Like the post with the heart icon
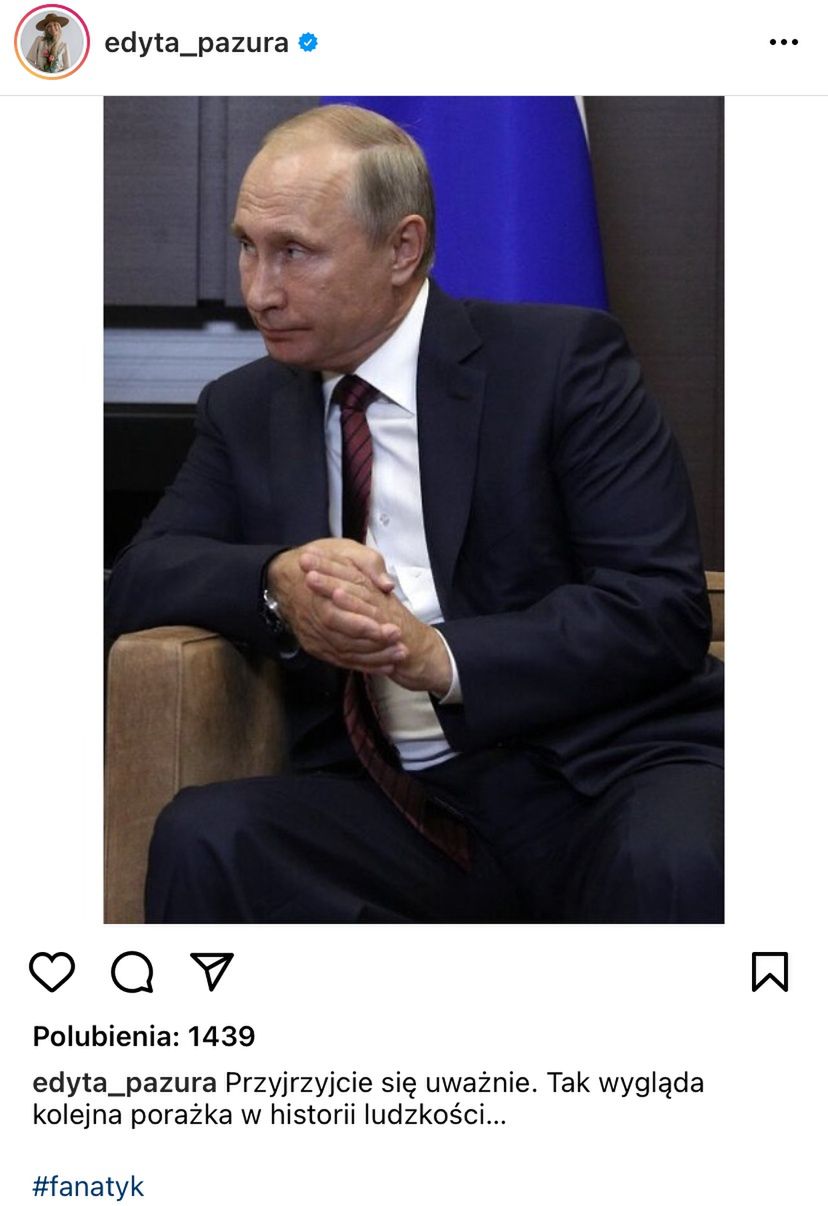 (x=52, y=971)
